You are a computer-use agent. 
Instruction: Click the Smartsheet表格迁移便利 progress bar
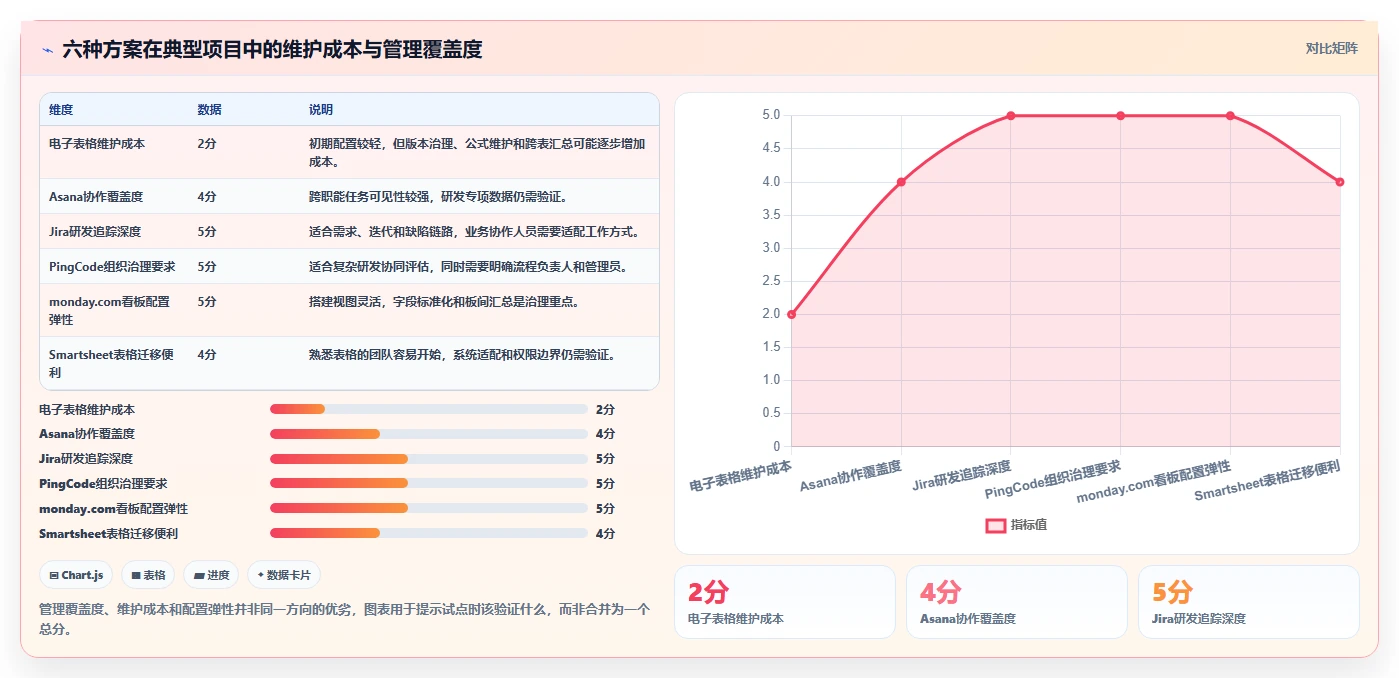[428, 533]
